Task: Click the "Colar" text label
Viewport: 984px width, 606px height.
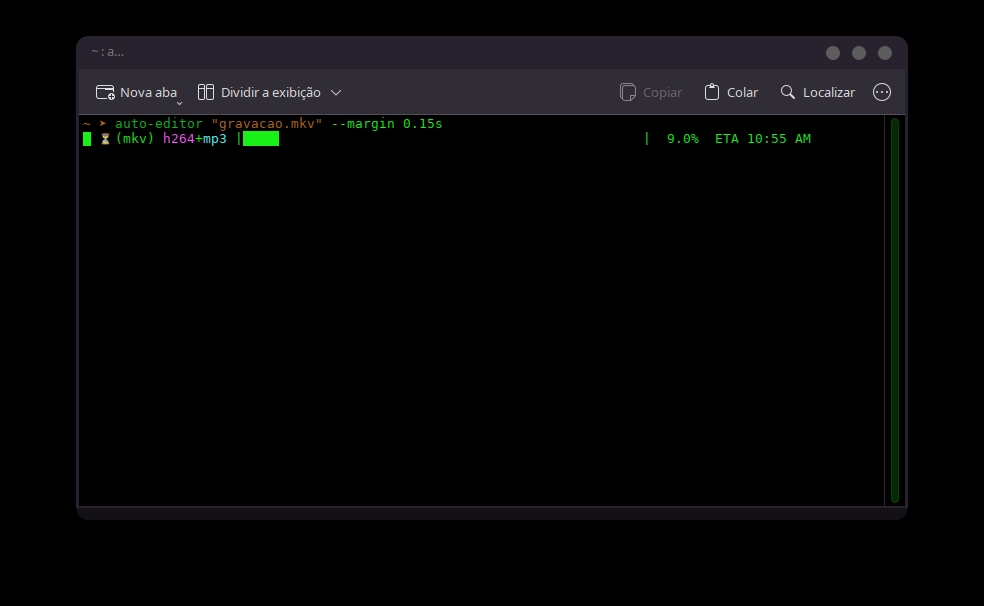Action: [x=742, y=92]
